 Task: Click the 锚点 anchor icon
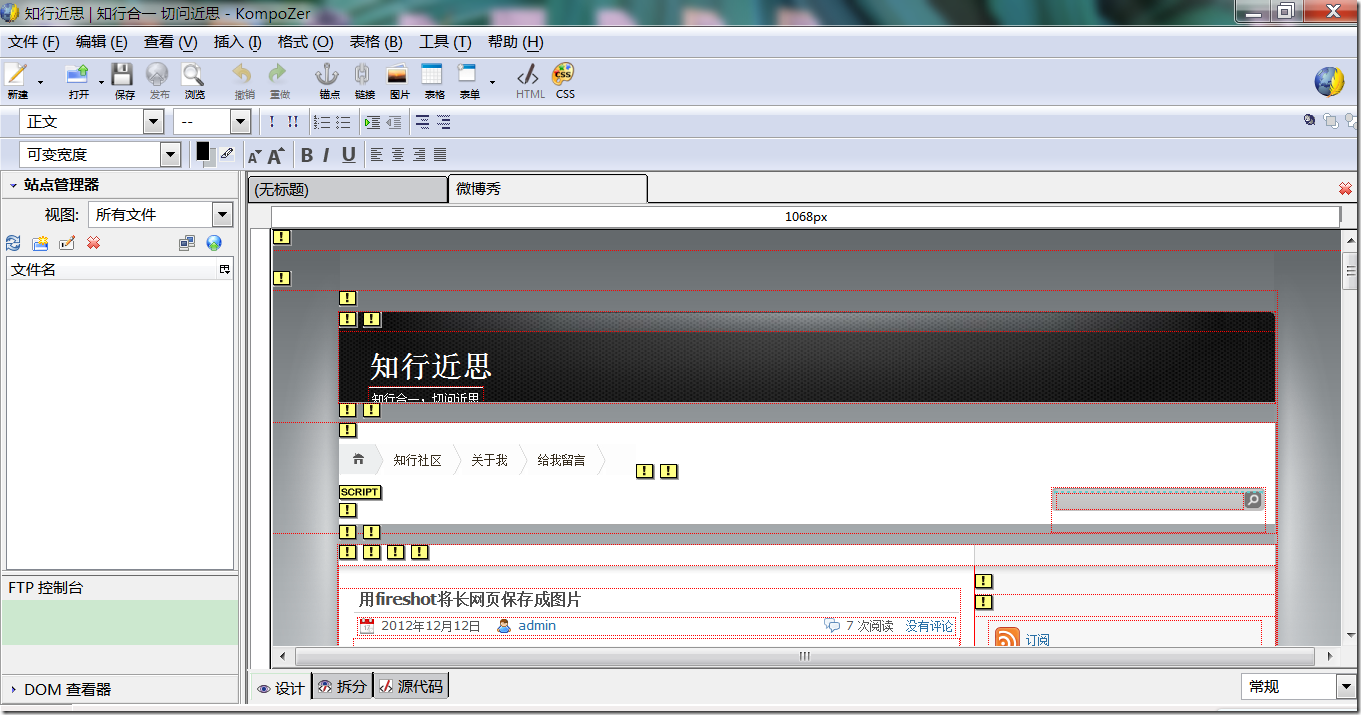click(329, 80)
